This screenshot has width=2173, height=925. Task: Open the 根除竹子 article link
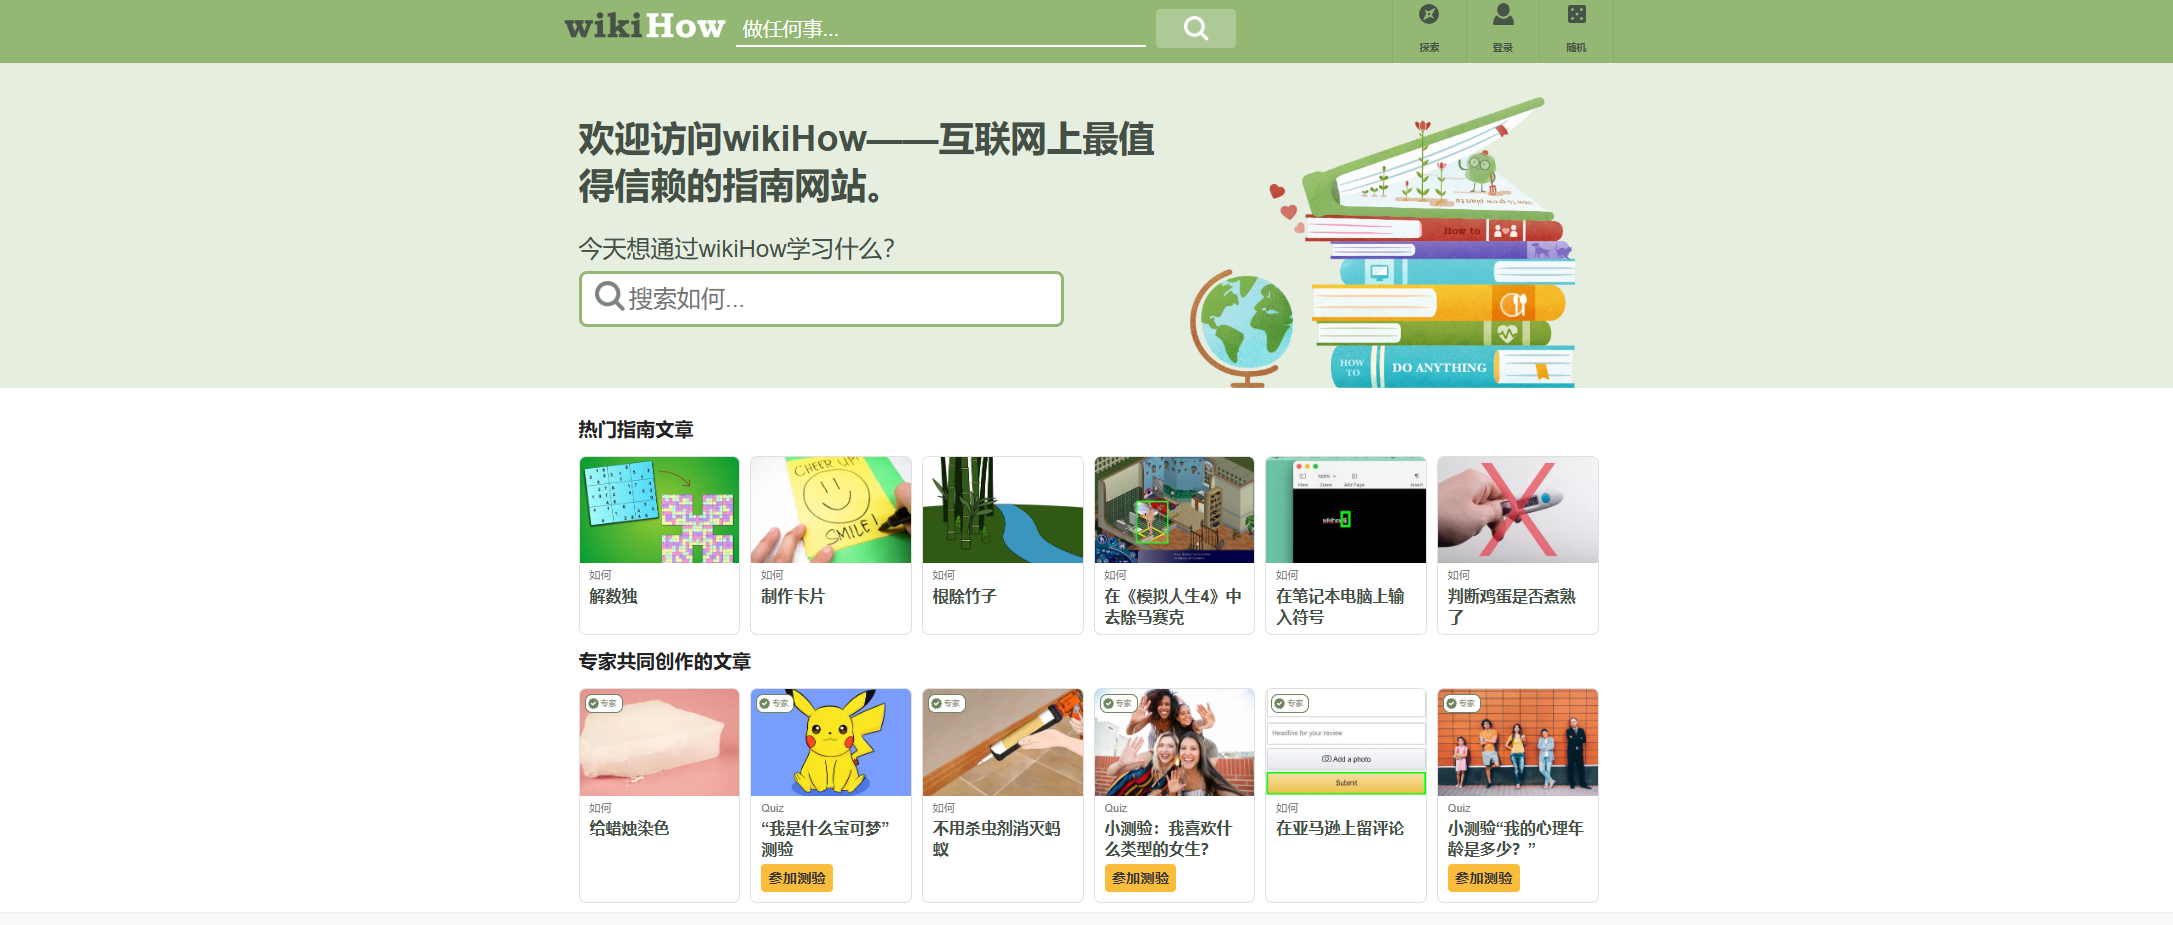tap(962, 596)
